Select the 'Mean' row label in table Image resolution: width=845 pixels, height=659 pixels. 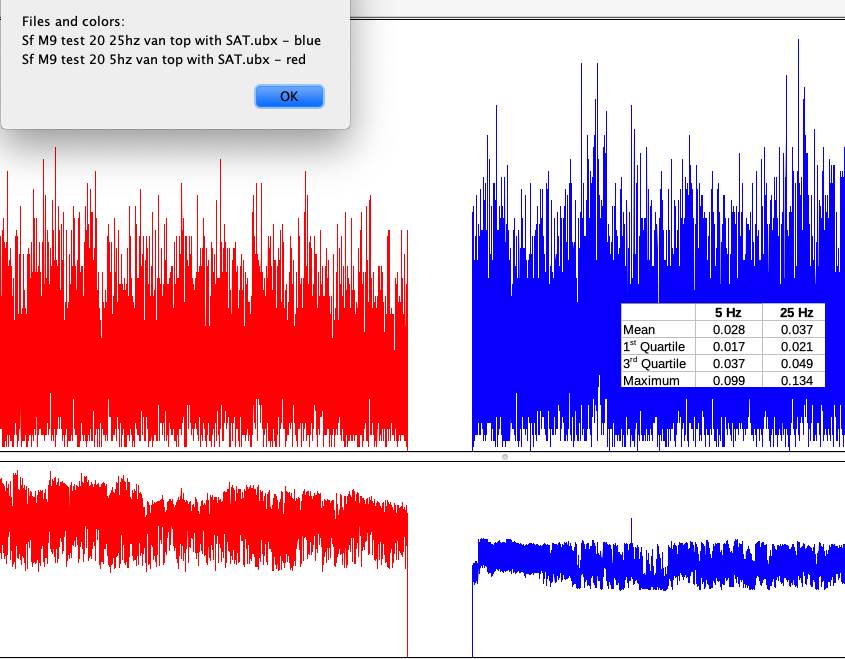click(x=639, y=330)
